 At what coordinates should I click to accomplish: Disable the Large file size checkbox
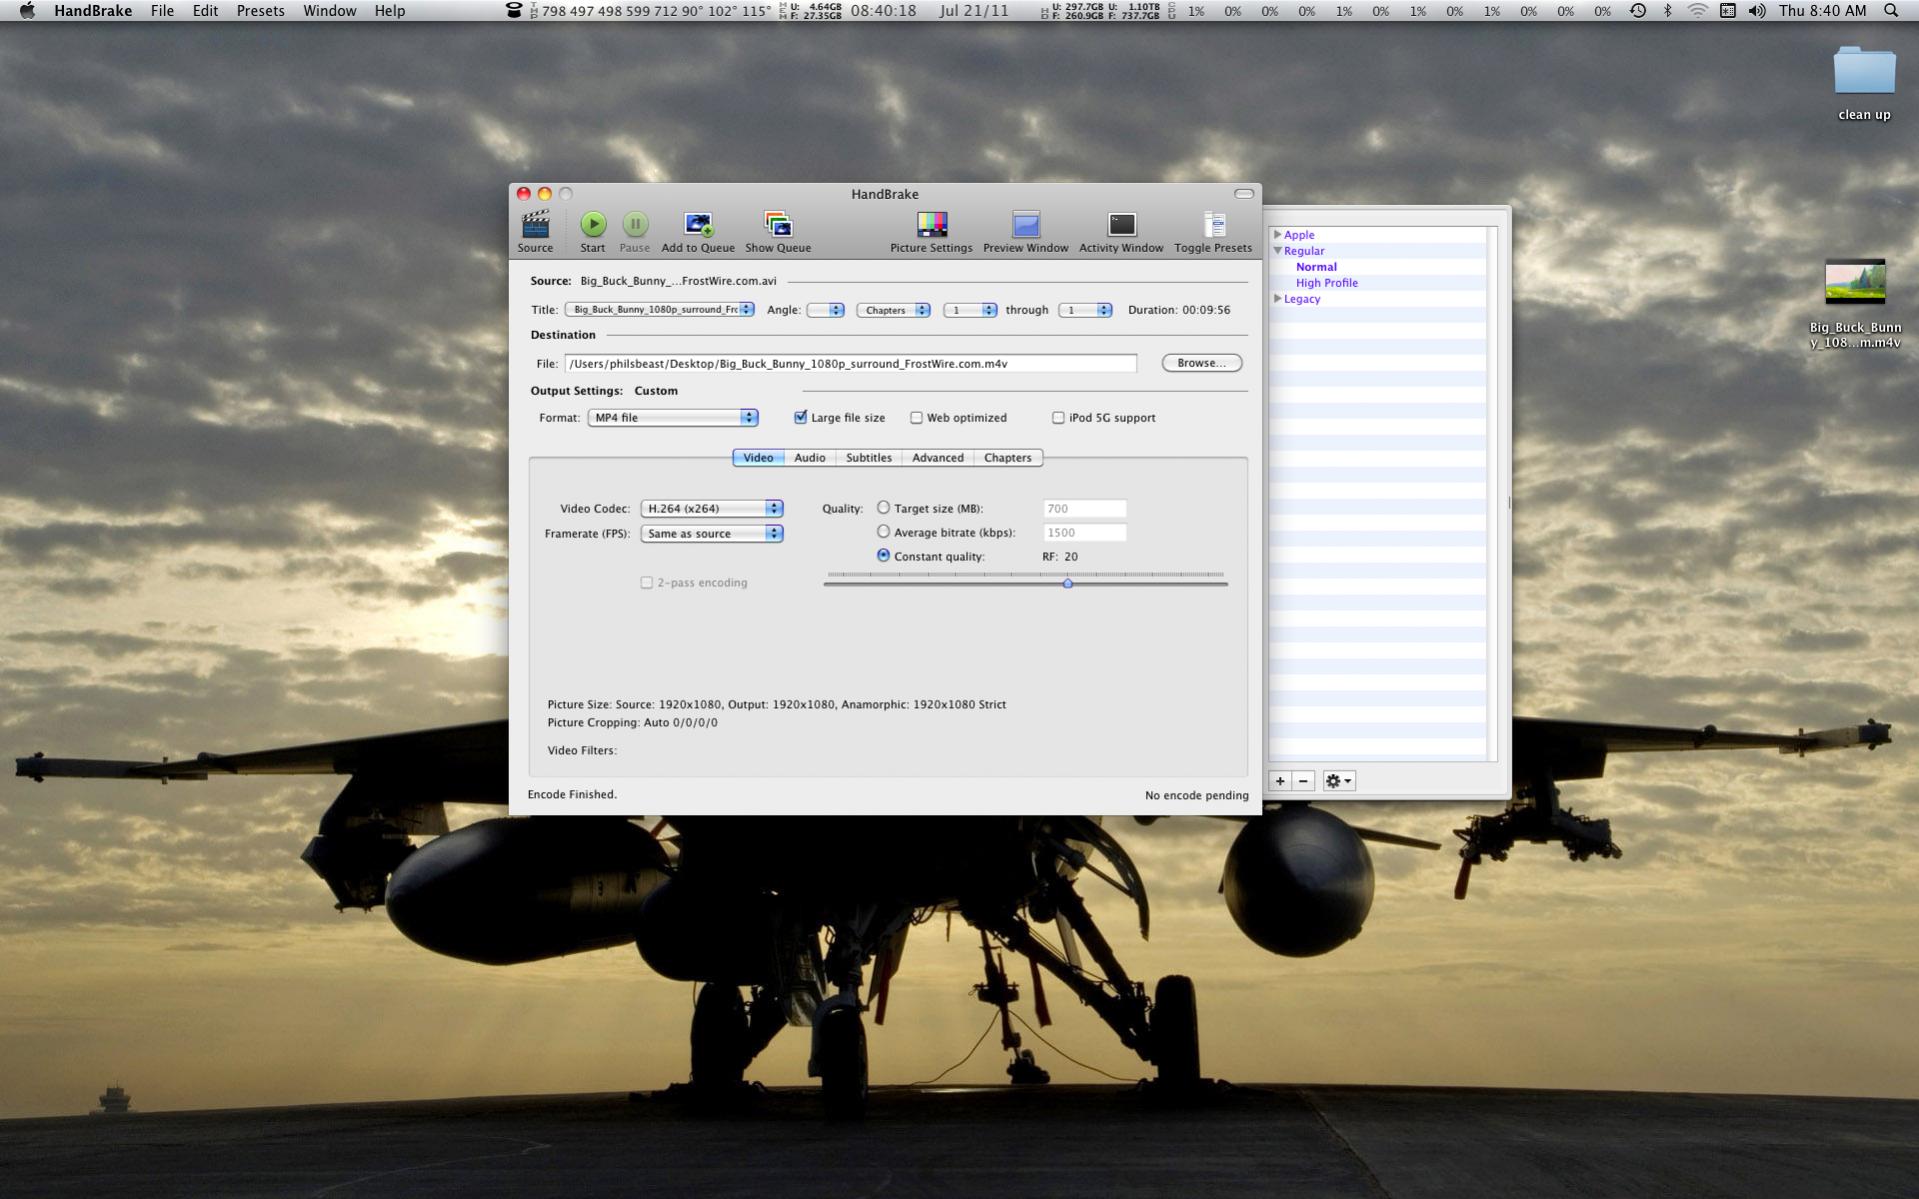(801, 418)
